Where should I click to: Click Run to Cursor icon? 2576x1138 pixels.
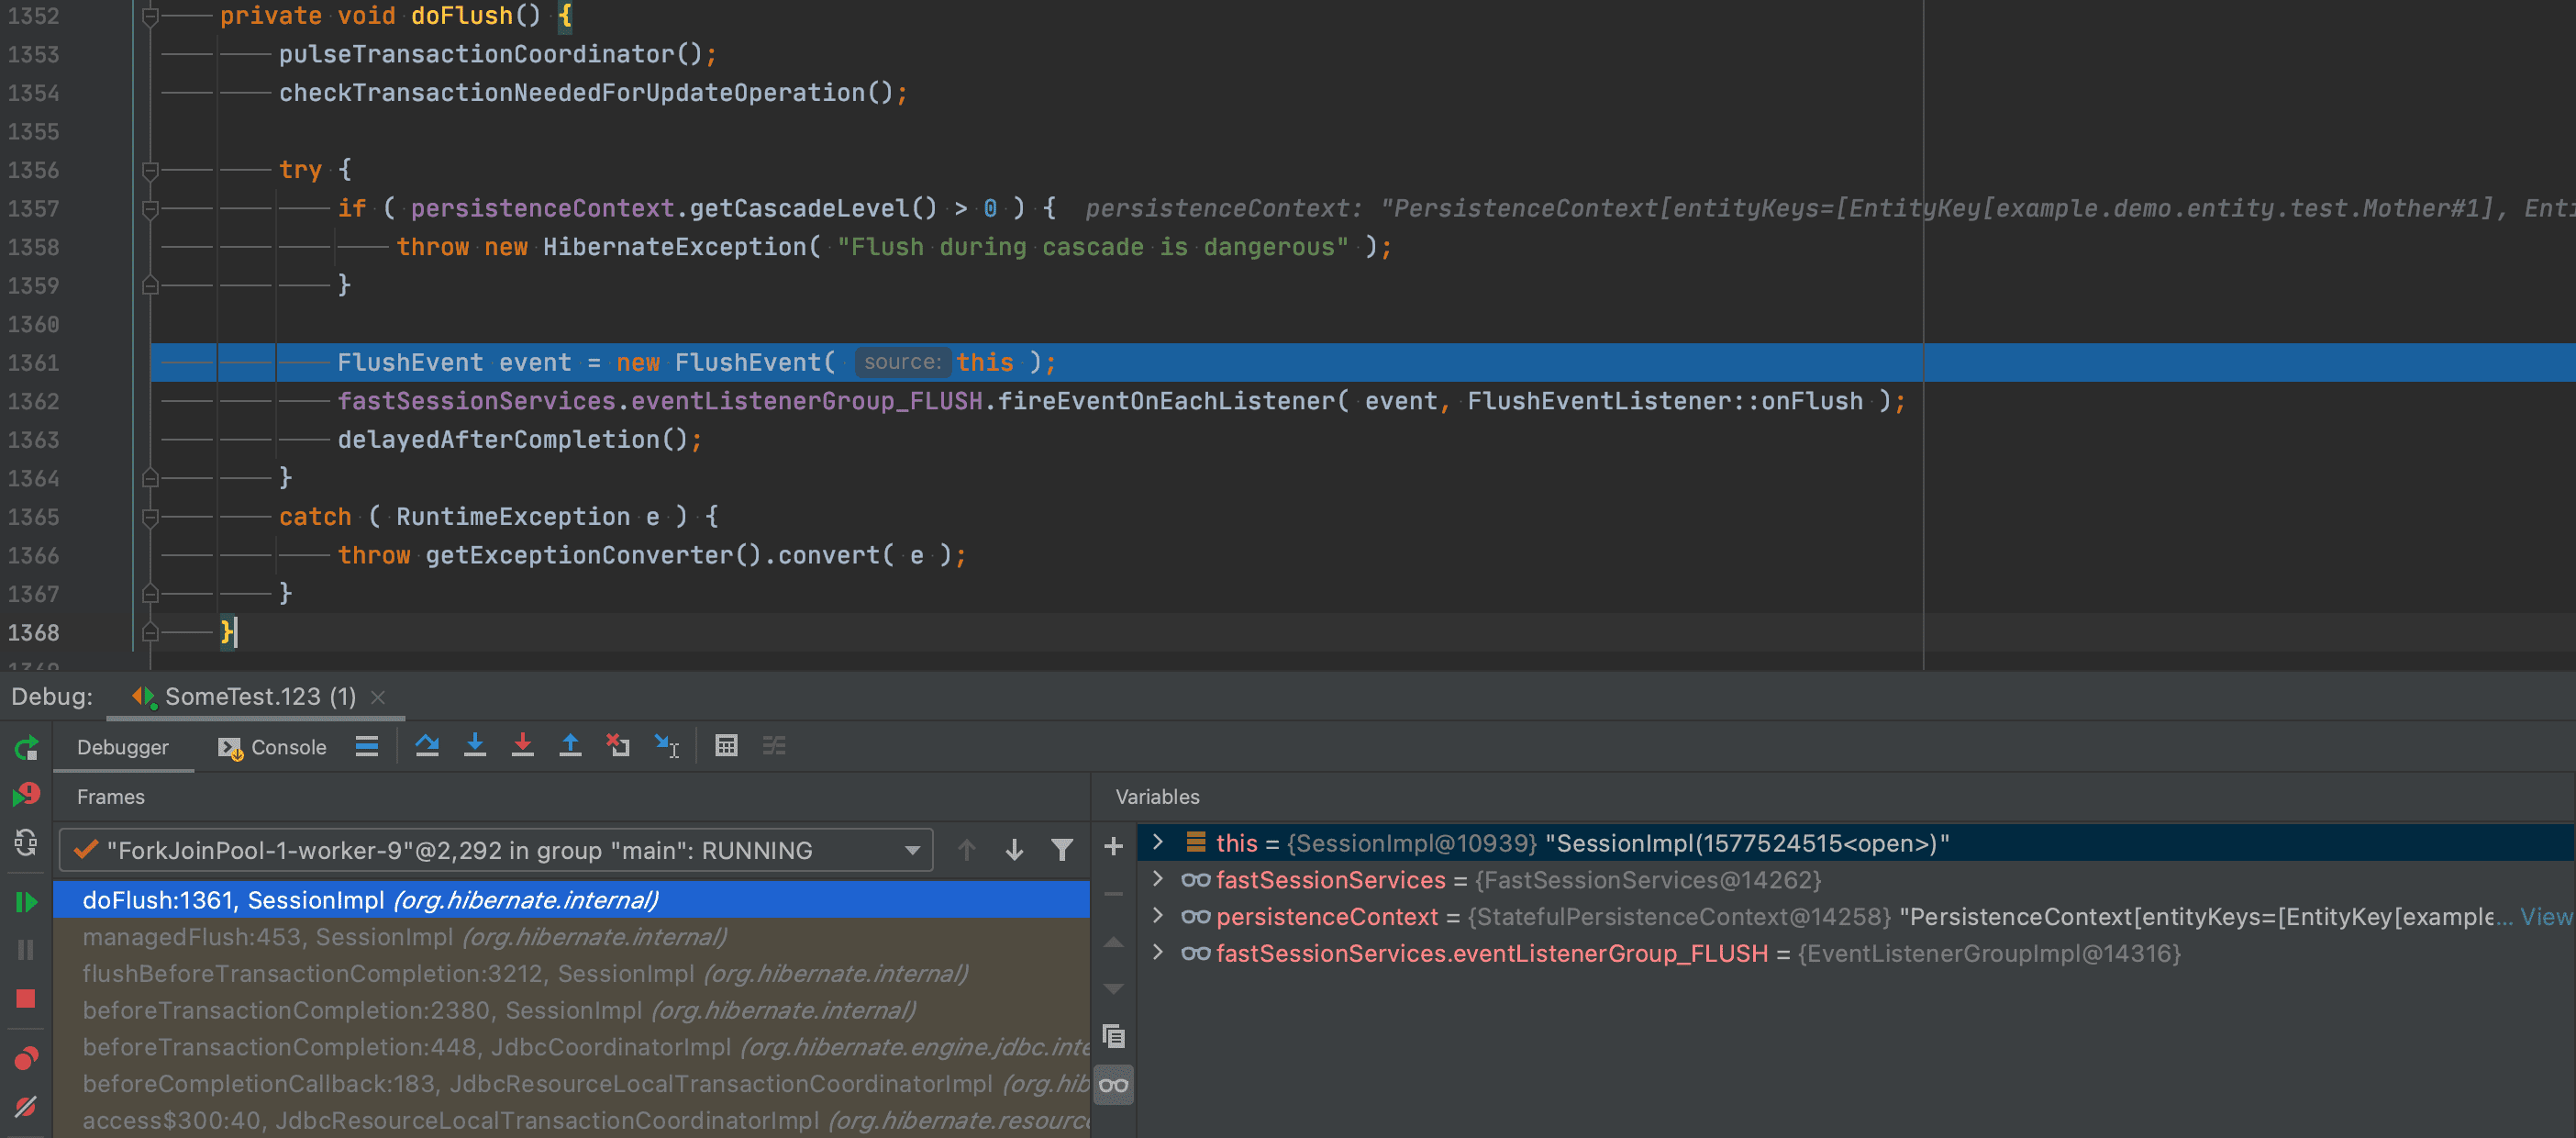[x=667, y=746]
